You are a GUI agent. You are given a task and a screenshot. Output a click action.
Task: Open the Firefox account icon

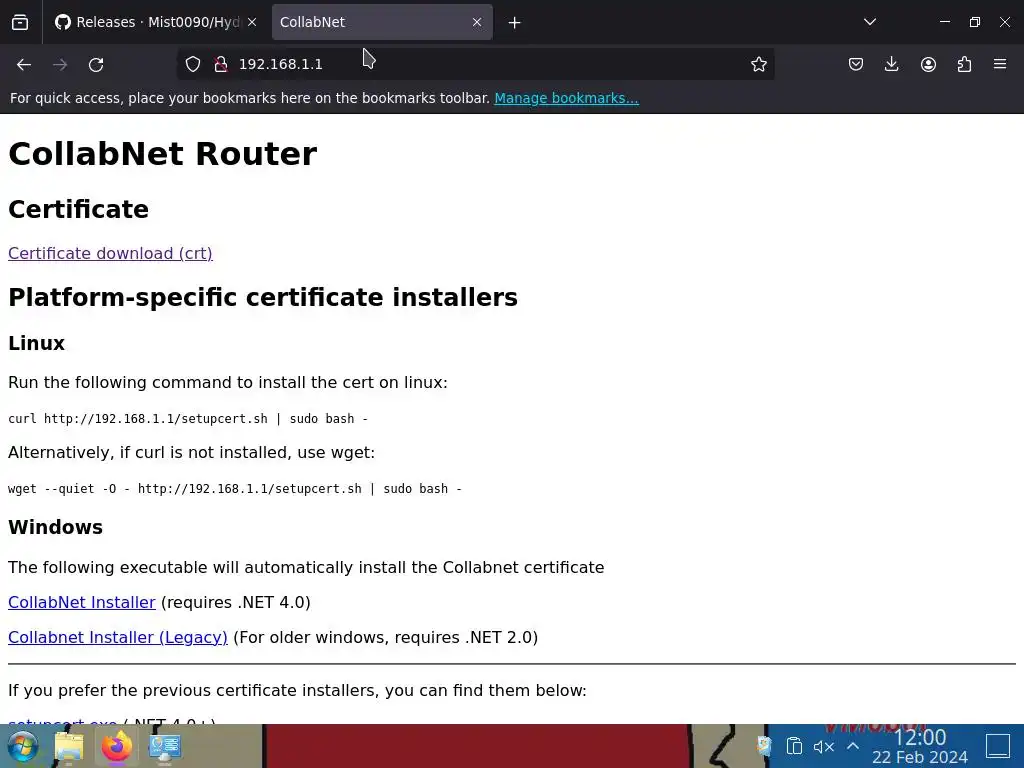point(928,64)
